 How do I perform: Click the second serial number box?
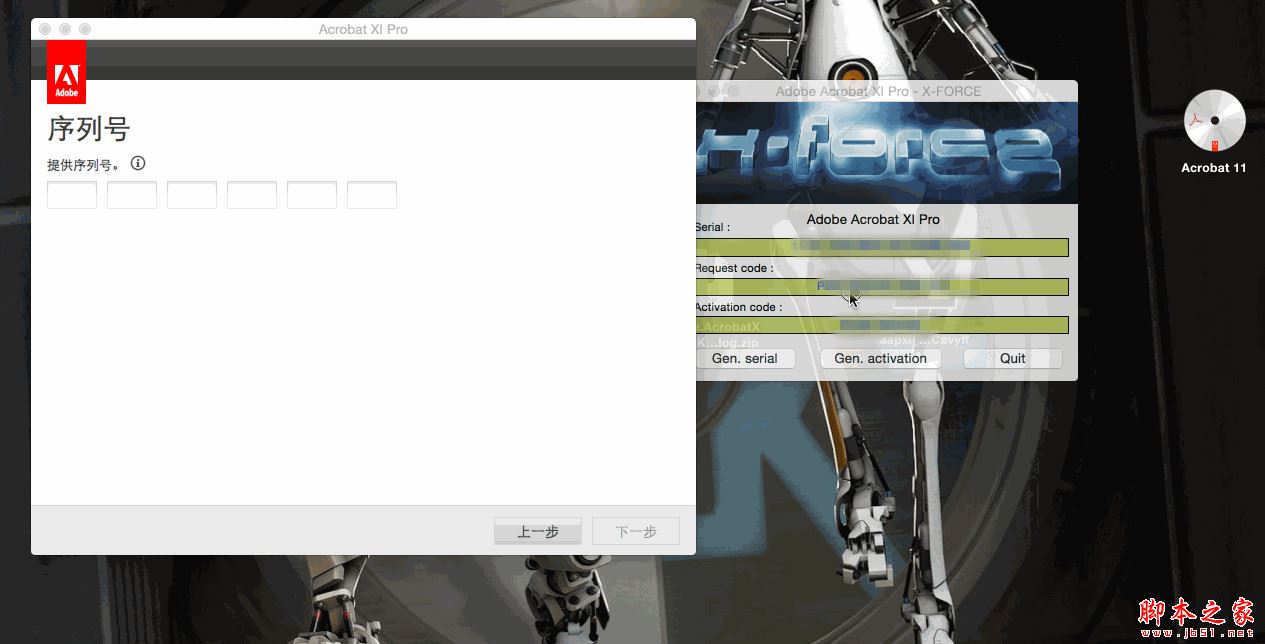tap(132, 195)
